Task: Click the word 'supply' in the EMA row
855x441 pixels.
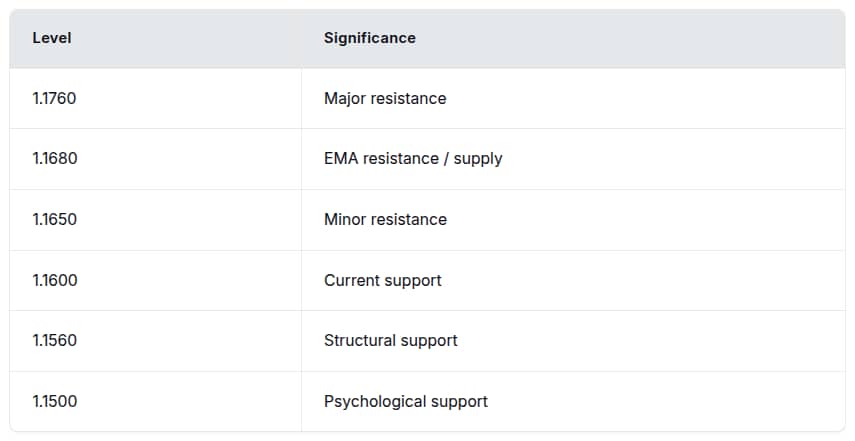Action: point(478,159)
